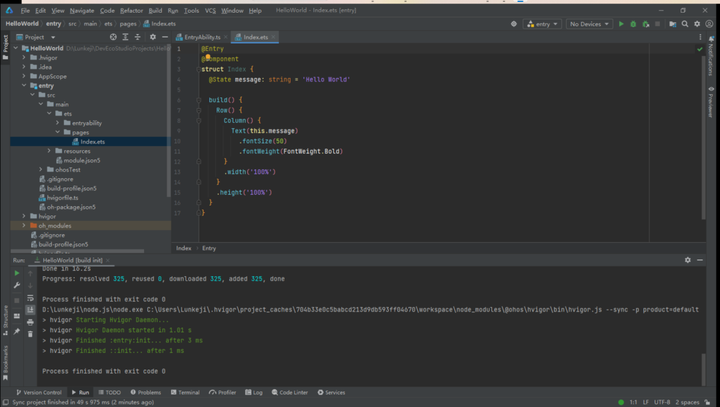Open the entry module dropdown
This screenshot has width=720, height=407.
click(542, 24)
